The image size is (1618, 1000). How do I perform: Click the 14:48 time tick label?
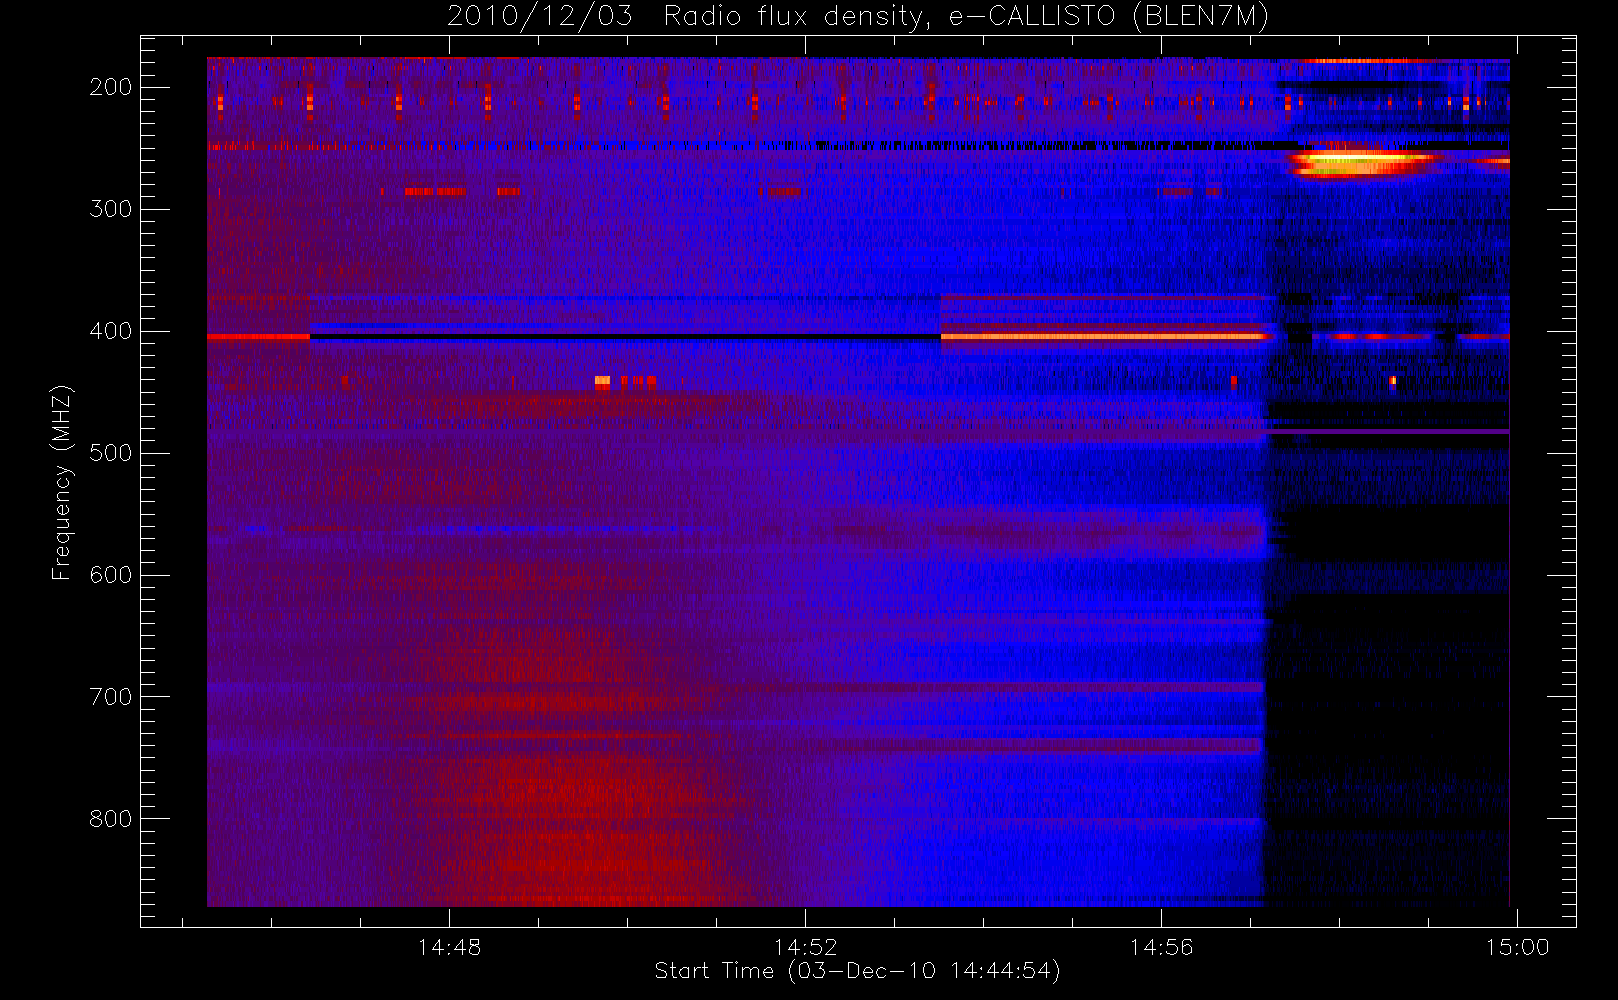click(x=449, y=947)
